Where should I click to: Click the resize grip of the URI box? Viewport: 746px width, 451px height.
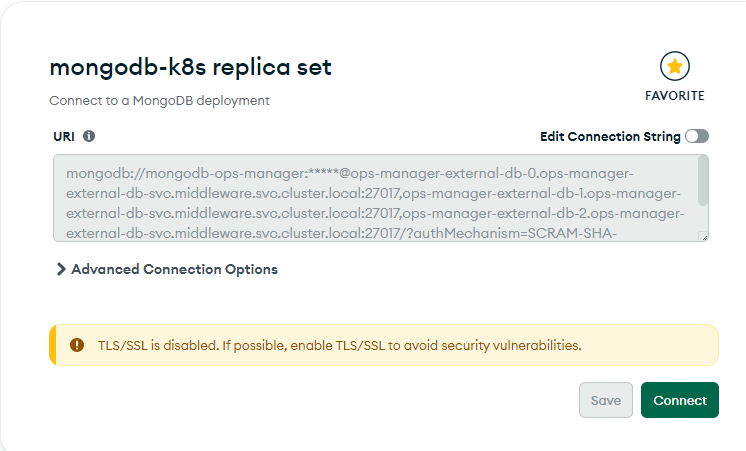pos(703,236)
